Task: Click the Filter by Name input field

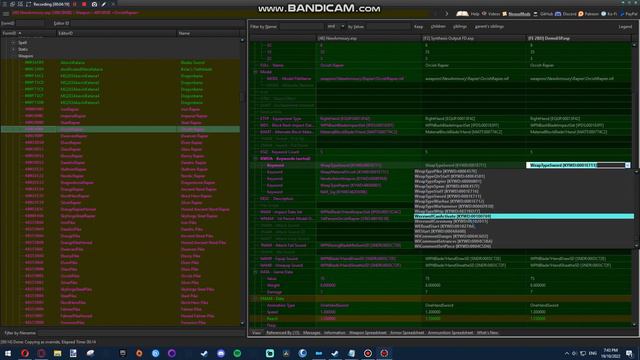Action: [x=302, y=27]
